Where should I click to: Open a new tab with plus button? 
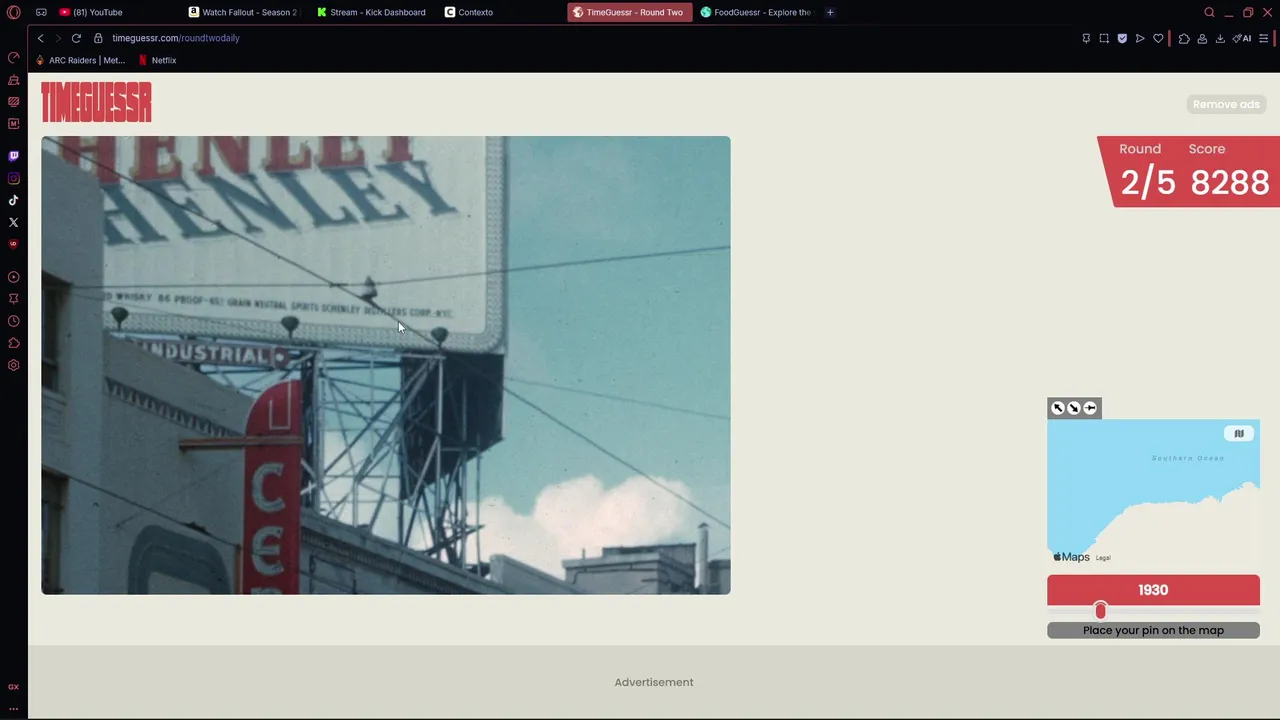(830, 12)
